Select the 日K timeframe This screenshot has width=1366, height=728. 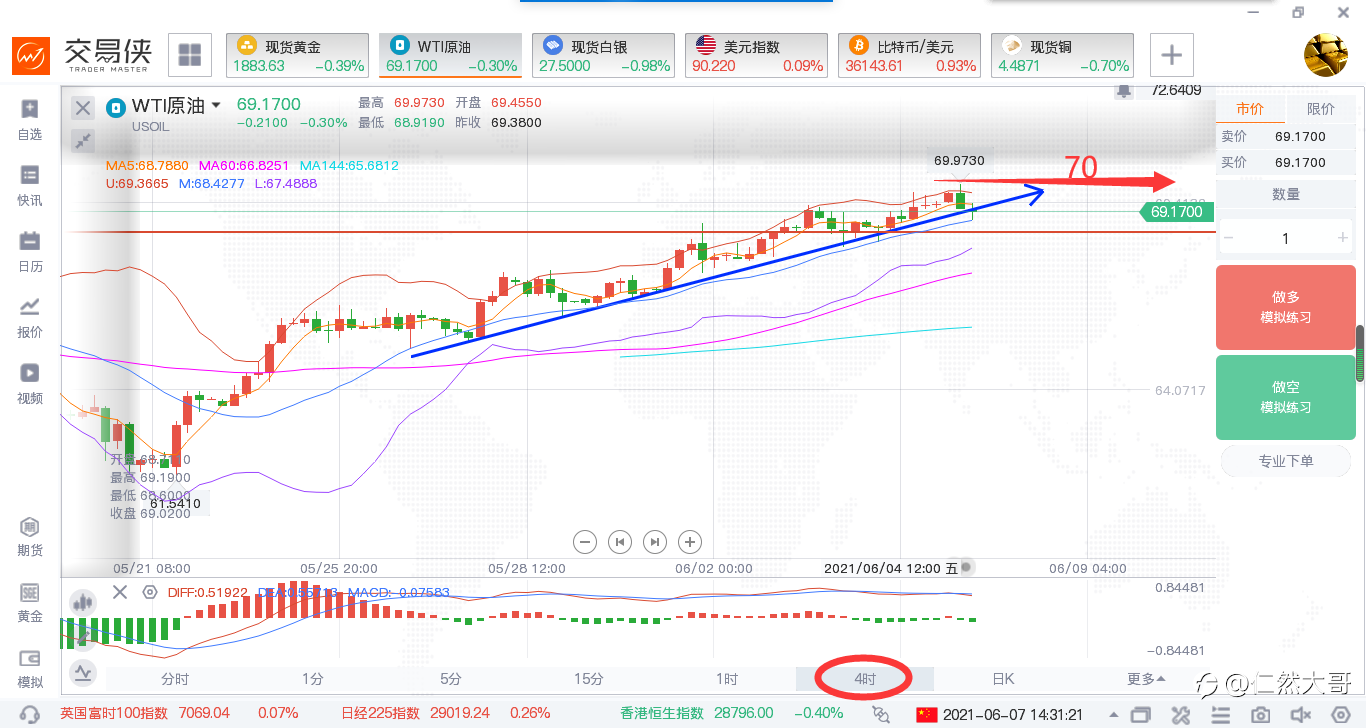[1003, 679]
